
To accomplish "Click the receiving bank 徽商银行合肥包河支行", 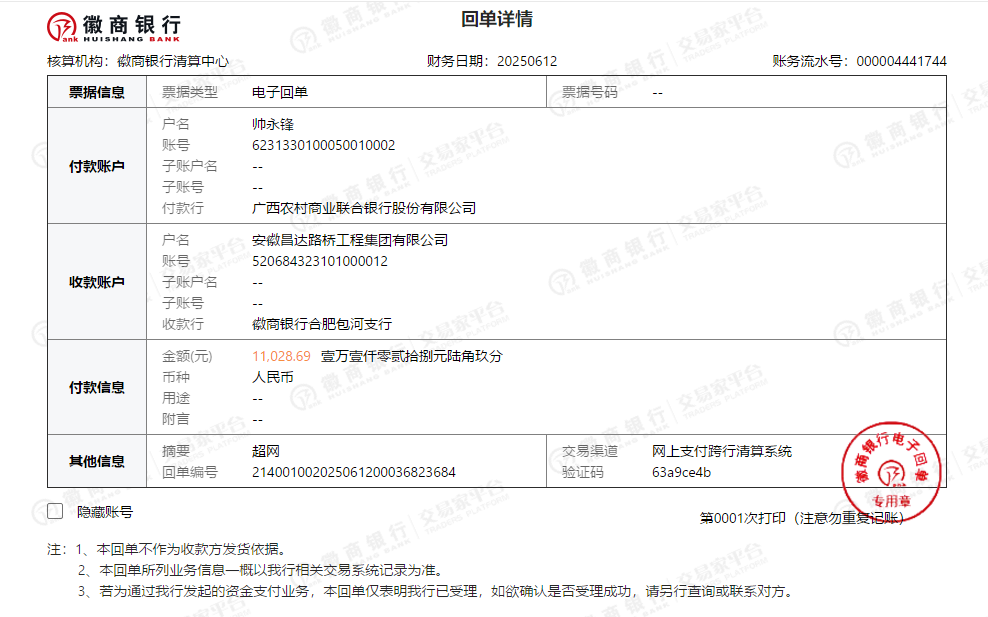I will (x=322, y=325).
